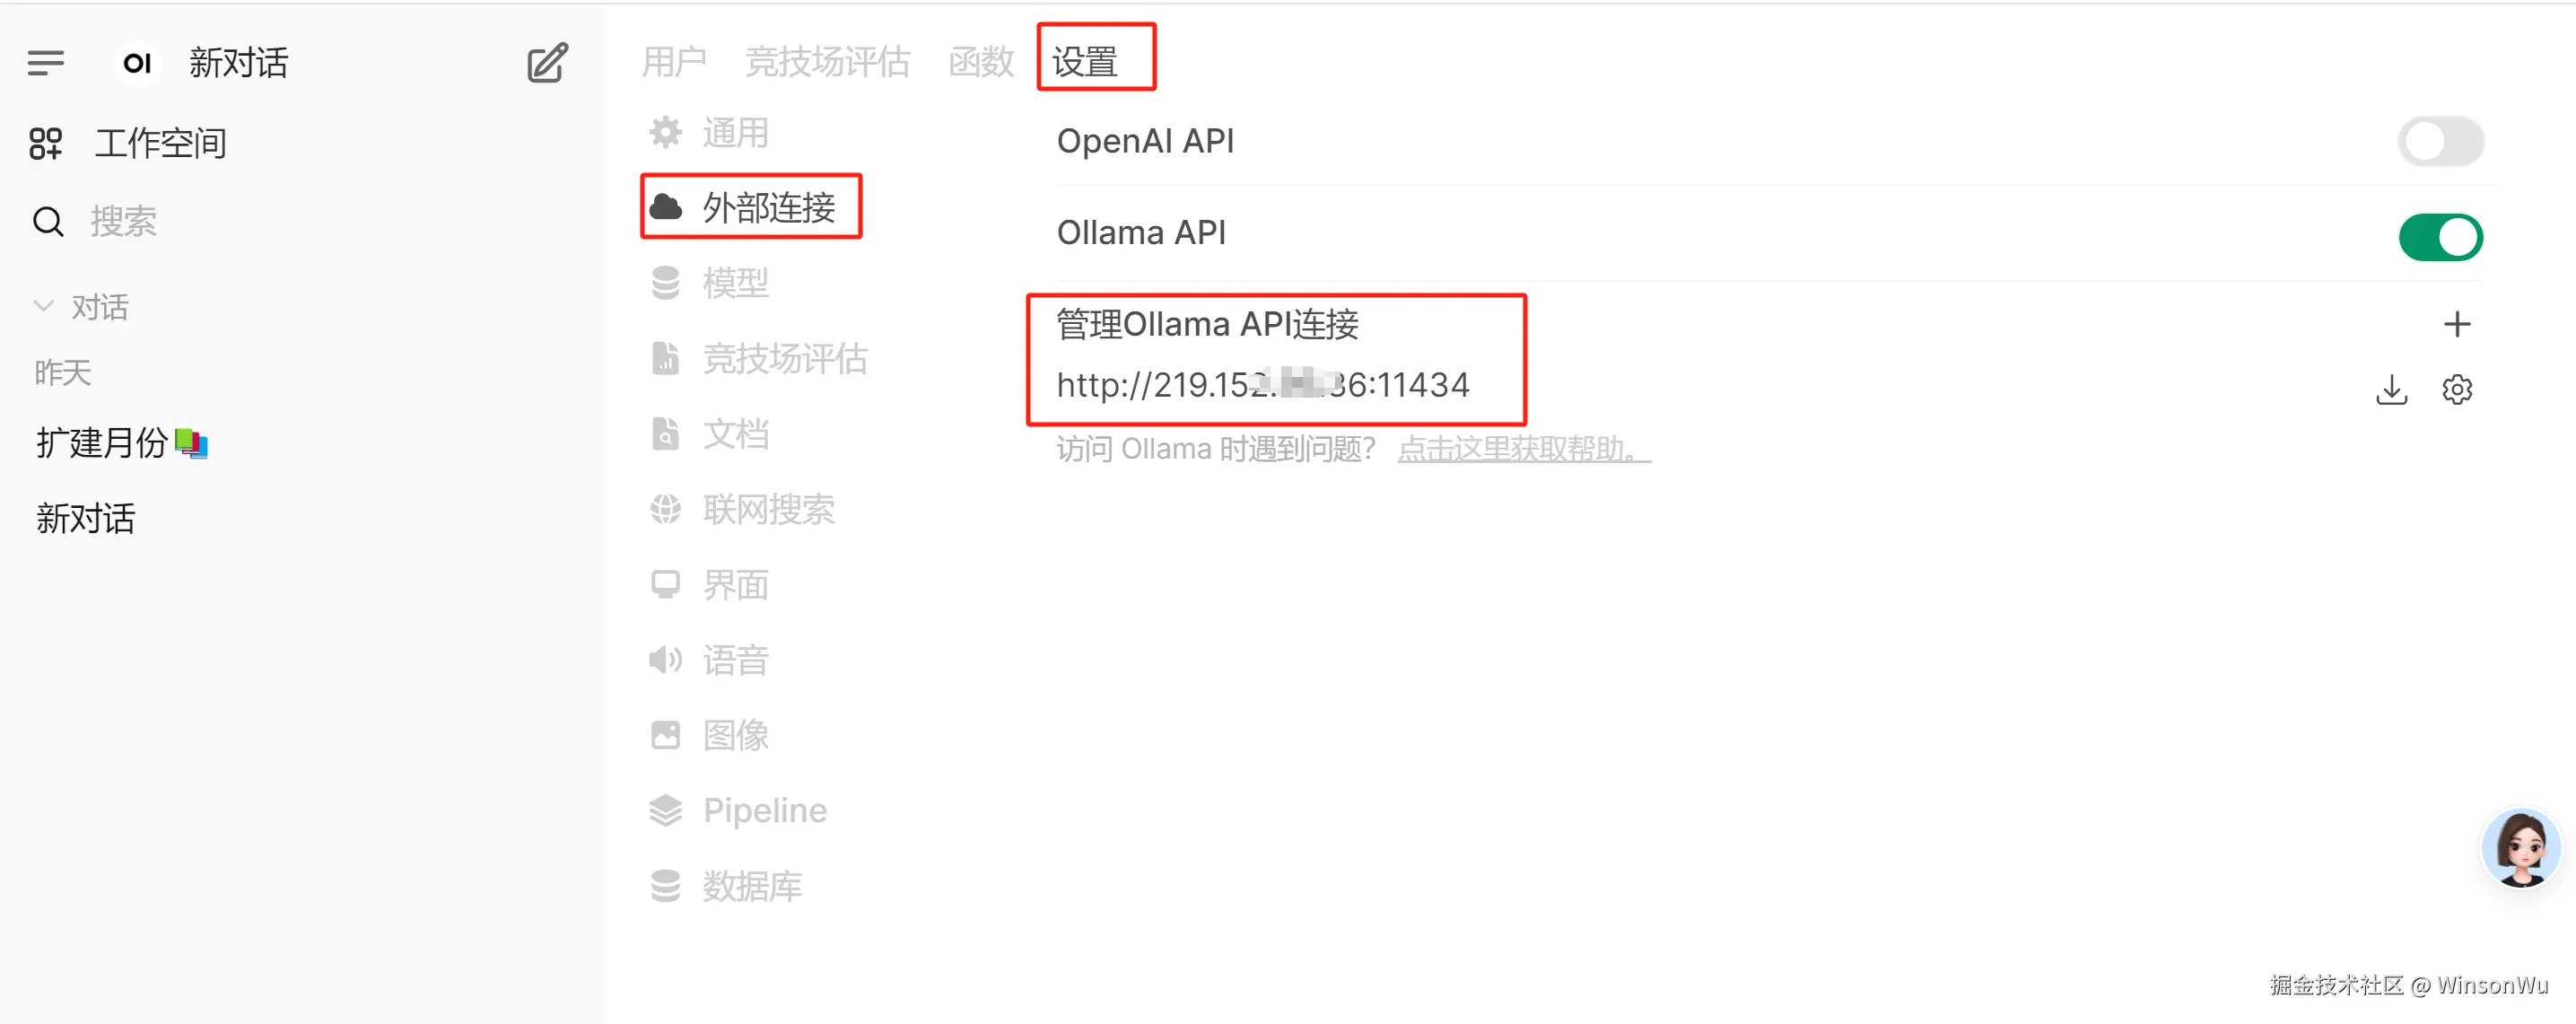Image resolution: width=2576 pixels, height=1024 pixels.
Task: Edit the Ollama API URL field
Action: (x=1262, y=385)
